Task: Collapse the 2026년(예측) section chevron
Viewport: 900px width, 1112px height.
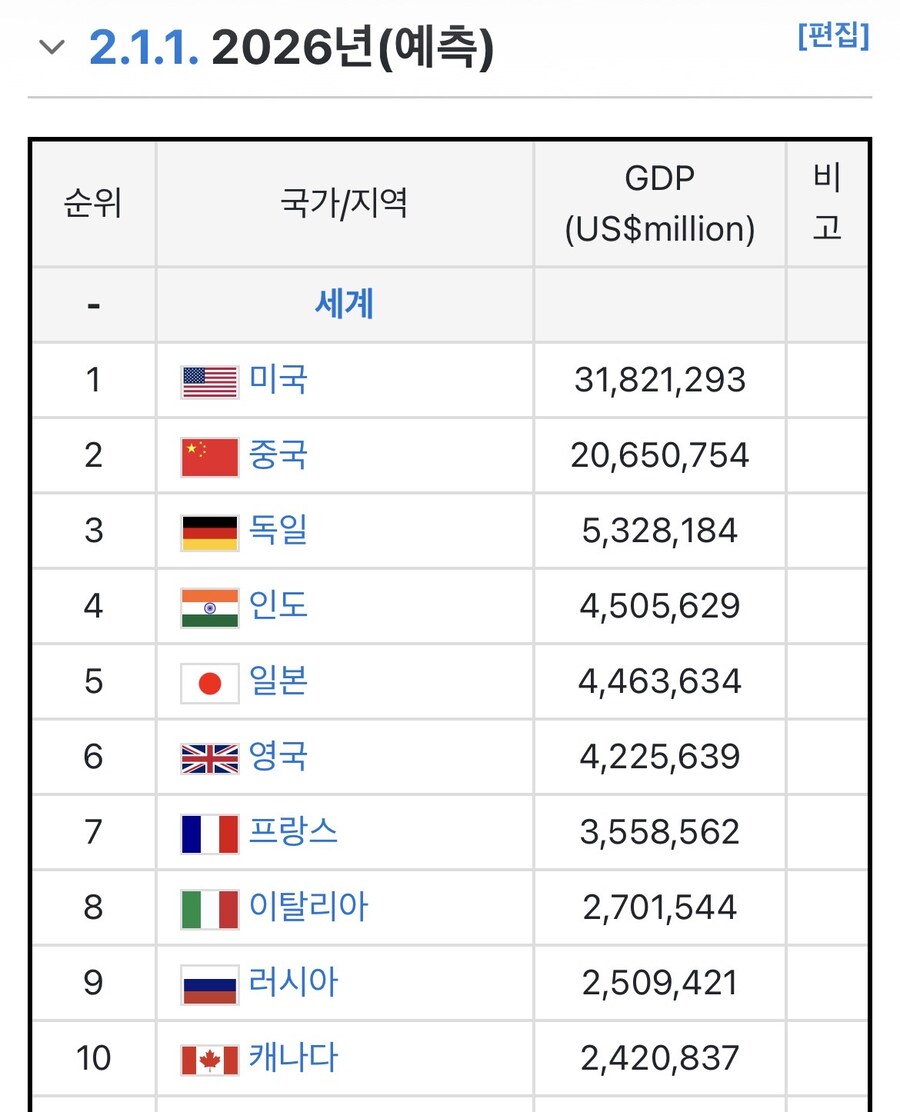Action: pyautogui.click(x=51, y=46)
